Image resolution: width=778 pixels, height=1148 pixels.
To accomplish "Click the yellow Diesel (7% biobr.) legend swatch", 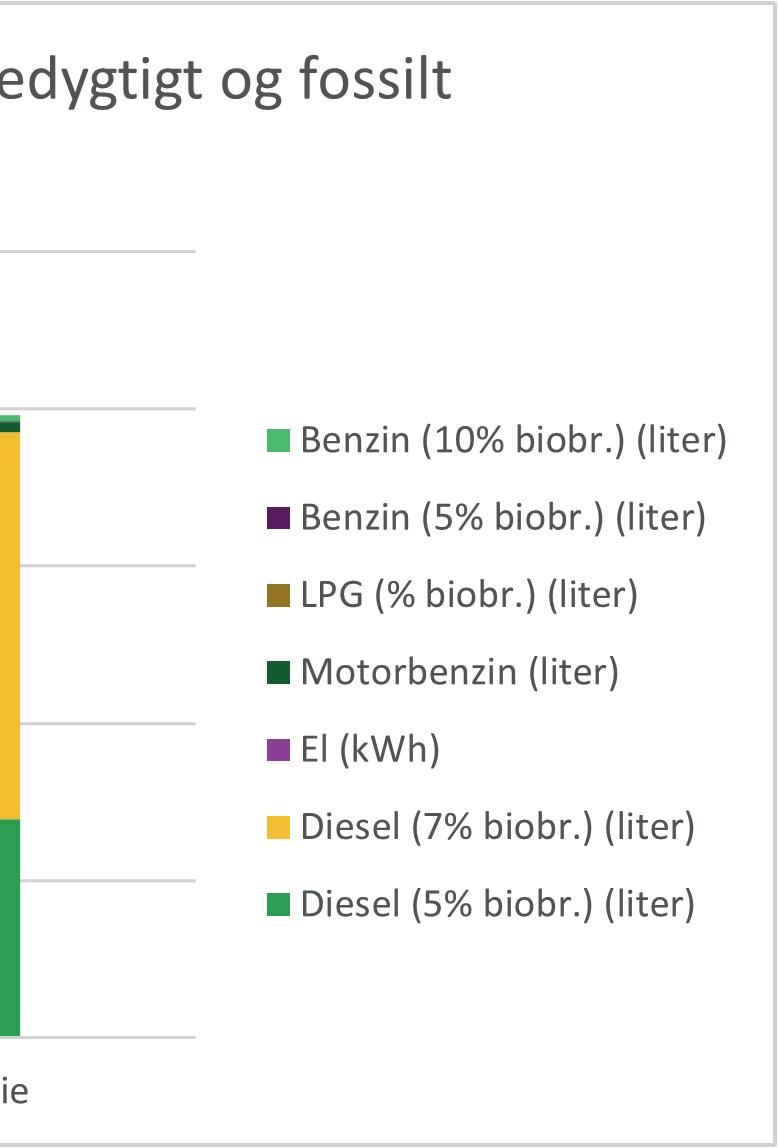I will pyautogui.click(x=278, y=827).
